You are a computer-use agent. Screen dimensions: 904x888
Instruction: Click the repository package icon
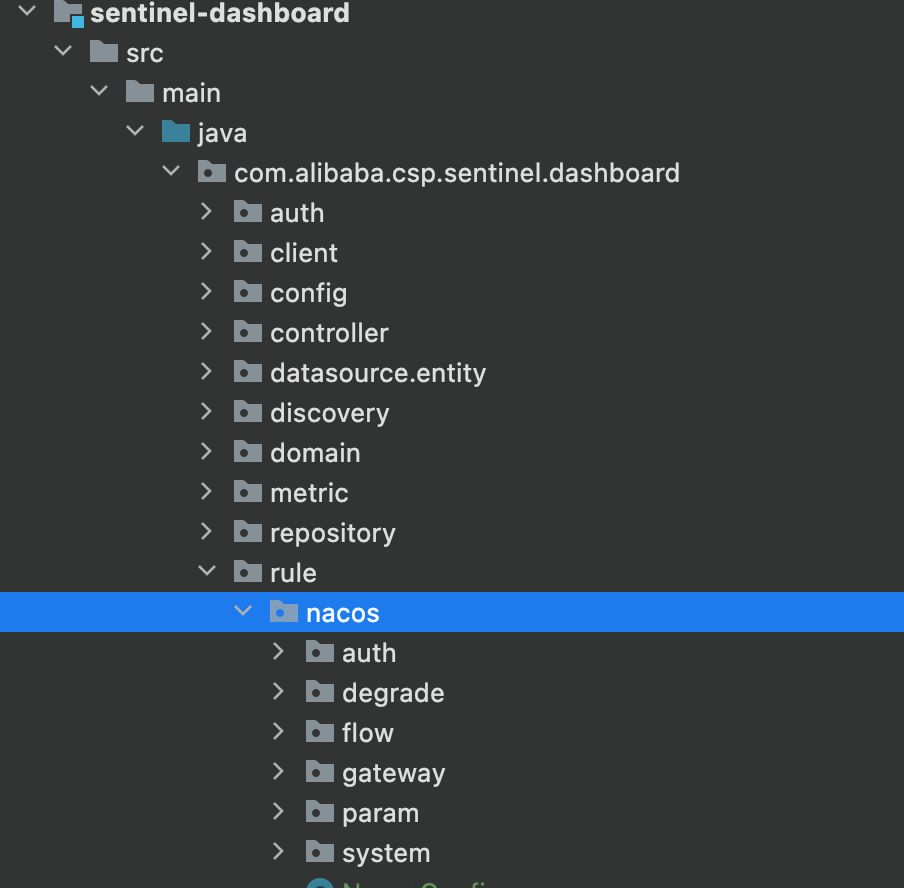coord(248,532)
